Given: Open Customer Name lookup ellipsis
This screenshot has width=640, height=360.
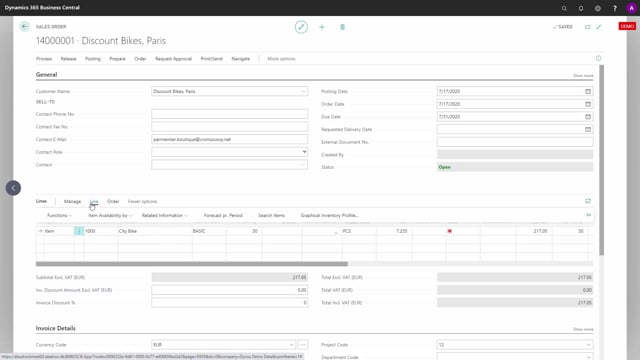Looking at the screenshot, I should (x=302, y=91).
